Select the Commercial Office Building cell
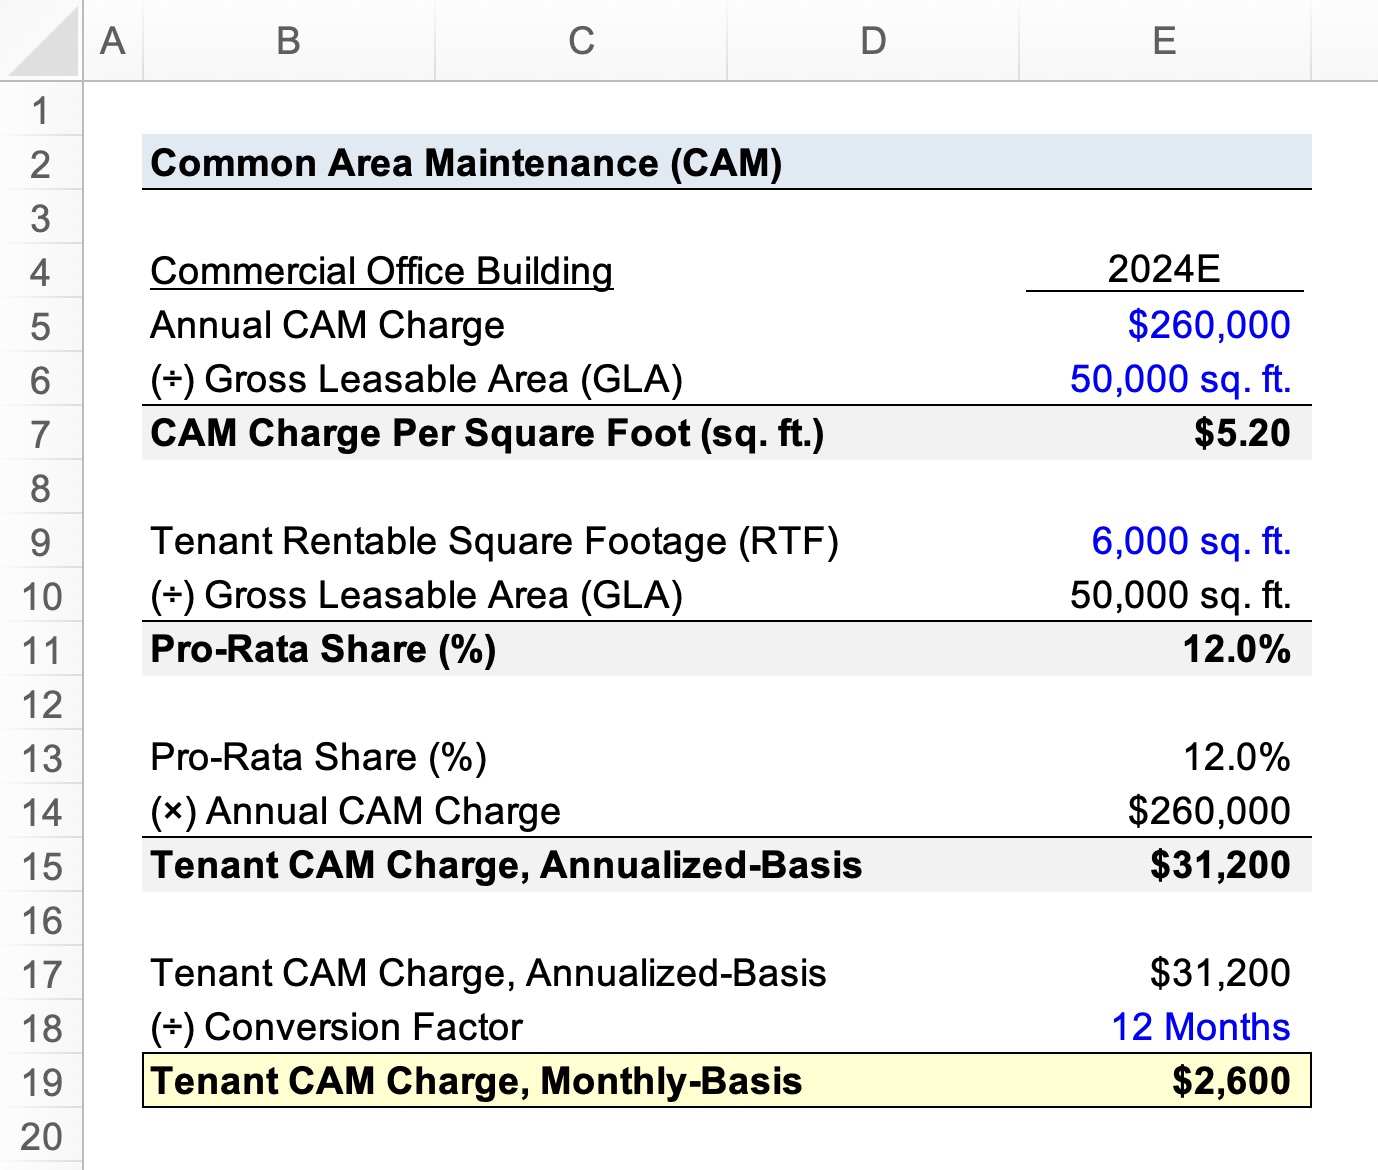This screenshot has width=1378, height=1170. (381, 271)
